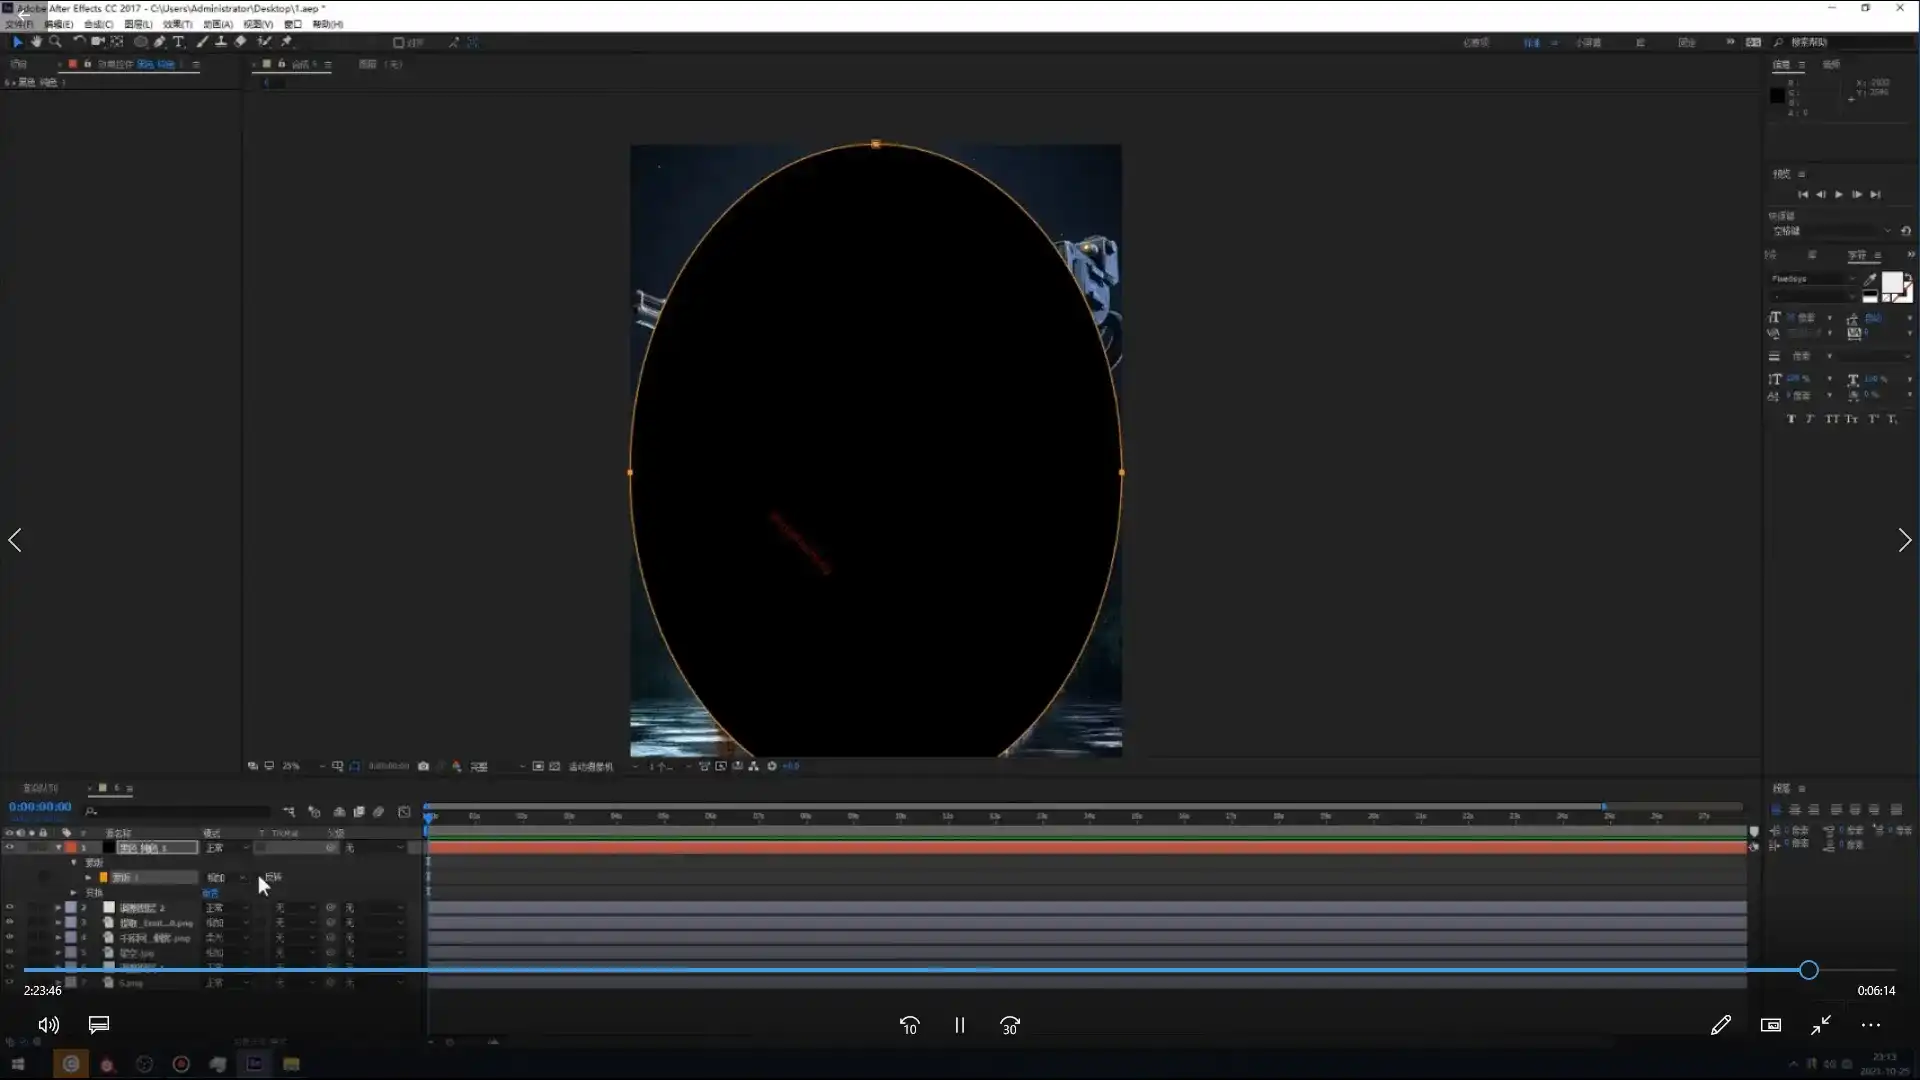Select the Type text tool
Screen dimensions: 1920x1080
pos(179,42)
